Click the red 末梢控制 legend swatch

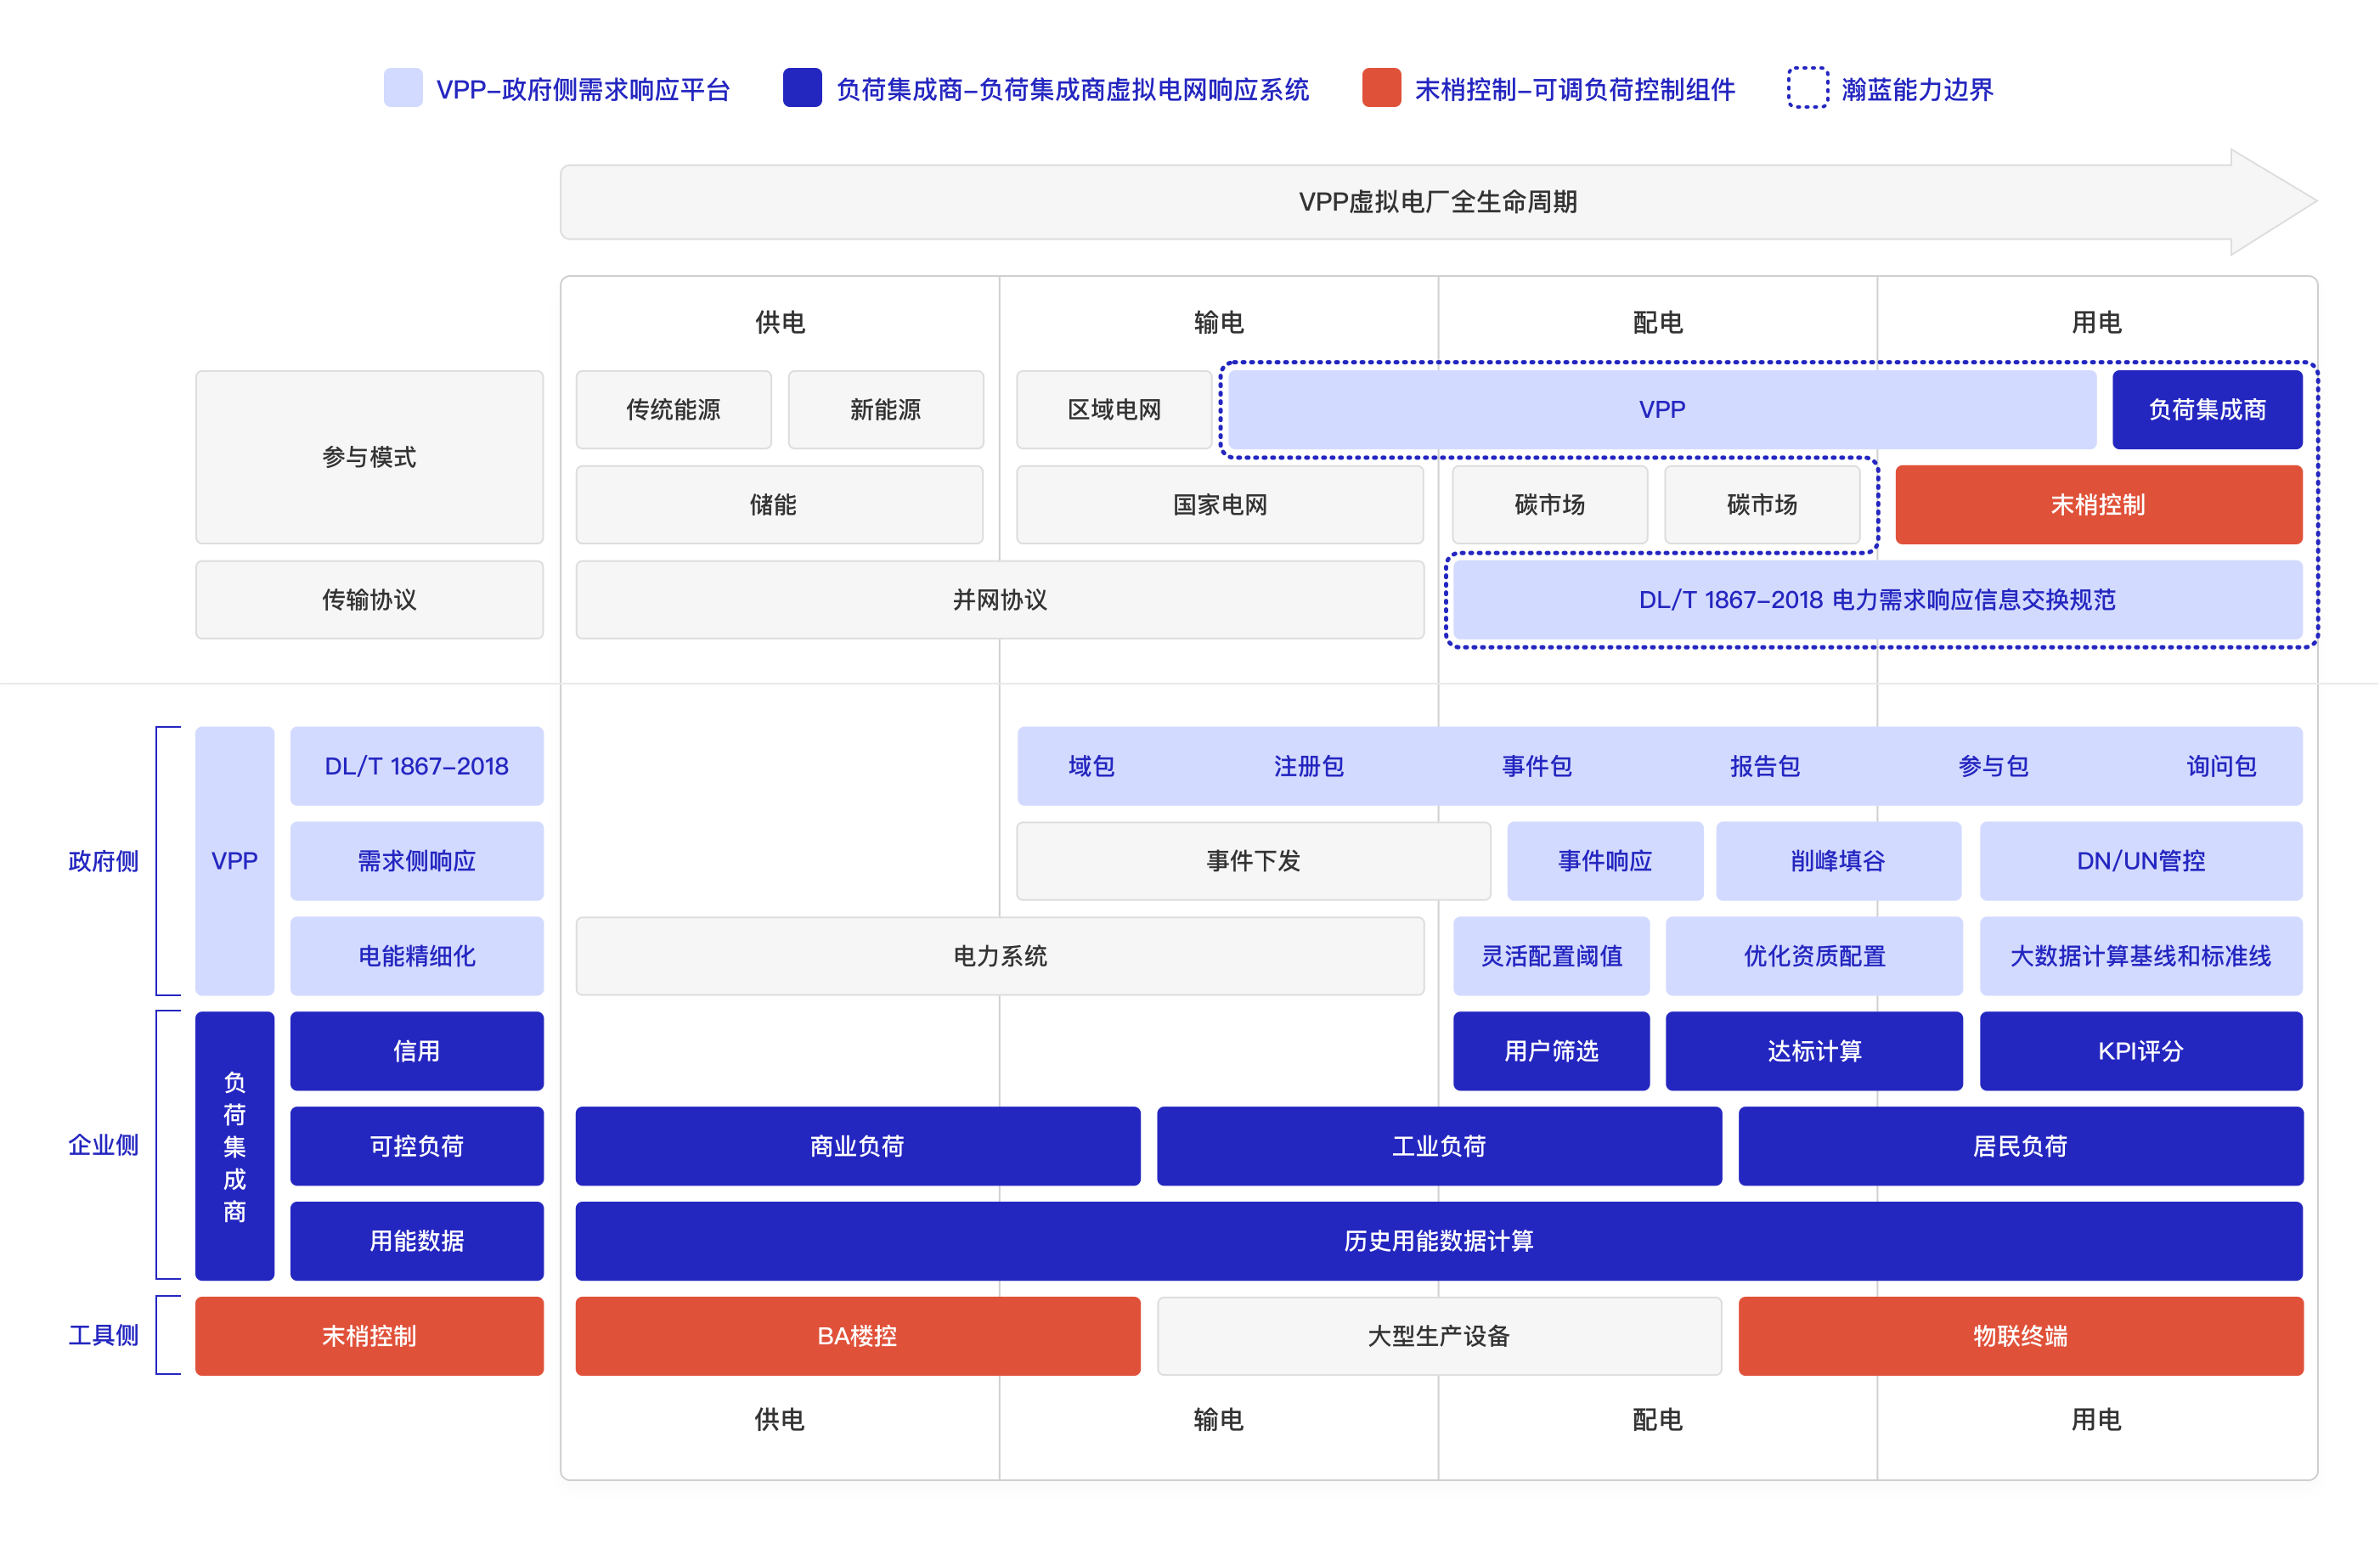click(x=1381, y=88)
